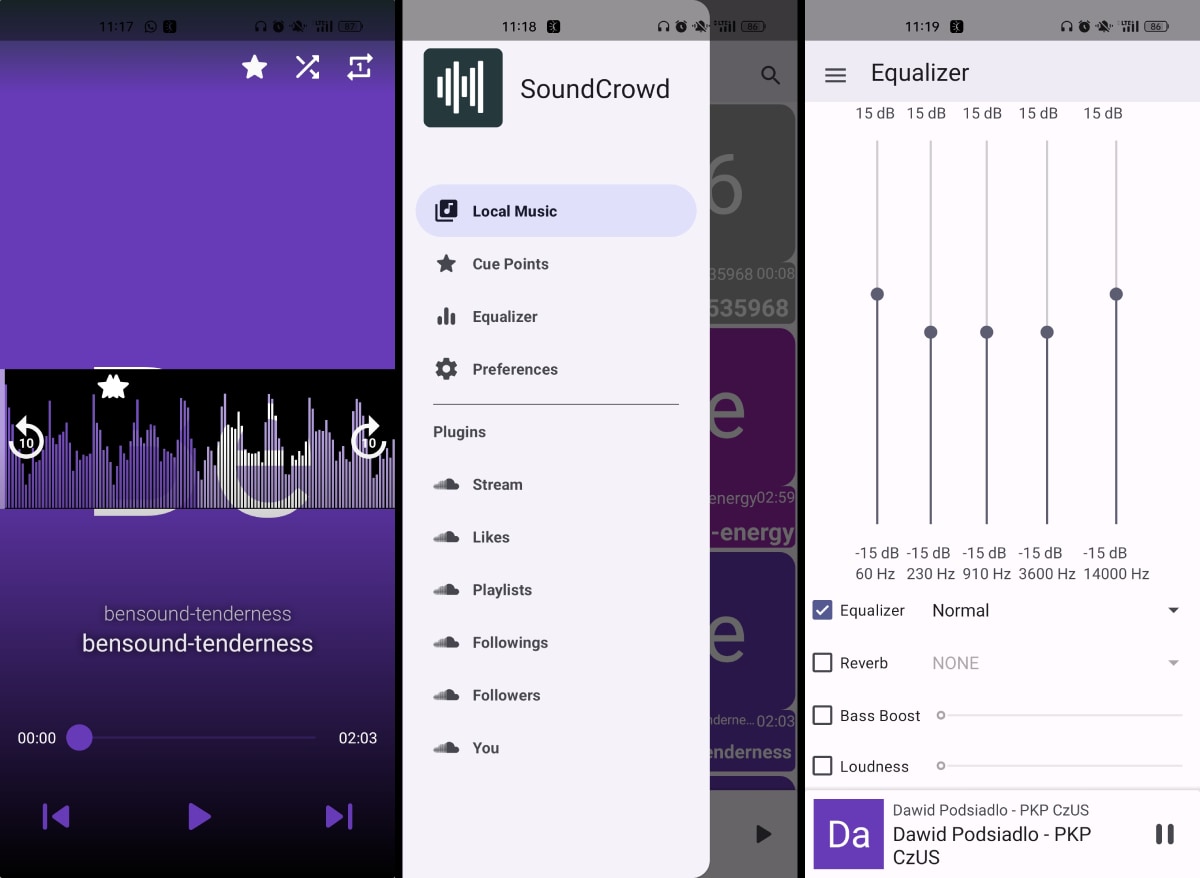The height and width of the screenshot is (878, 1200).
Task: Open the Playlists plugin entry
Action: (502, 590)
